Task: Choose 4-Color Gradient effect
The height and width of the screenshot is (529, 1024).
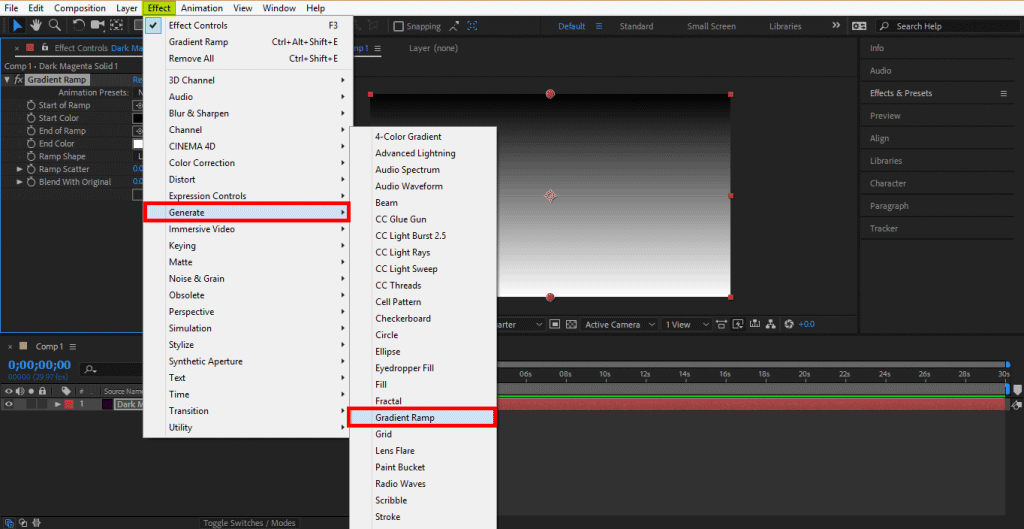Action: pyautogui.click(x=423, y=136)
